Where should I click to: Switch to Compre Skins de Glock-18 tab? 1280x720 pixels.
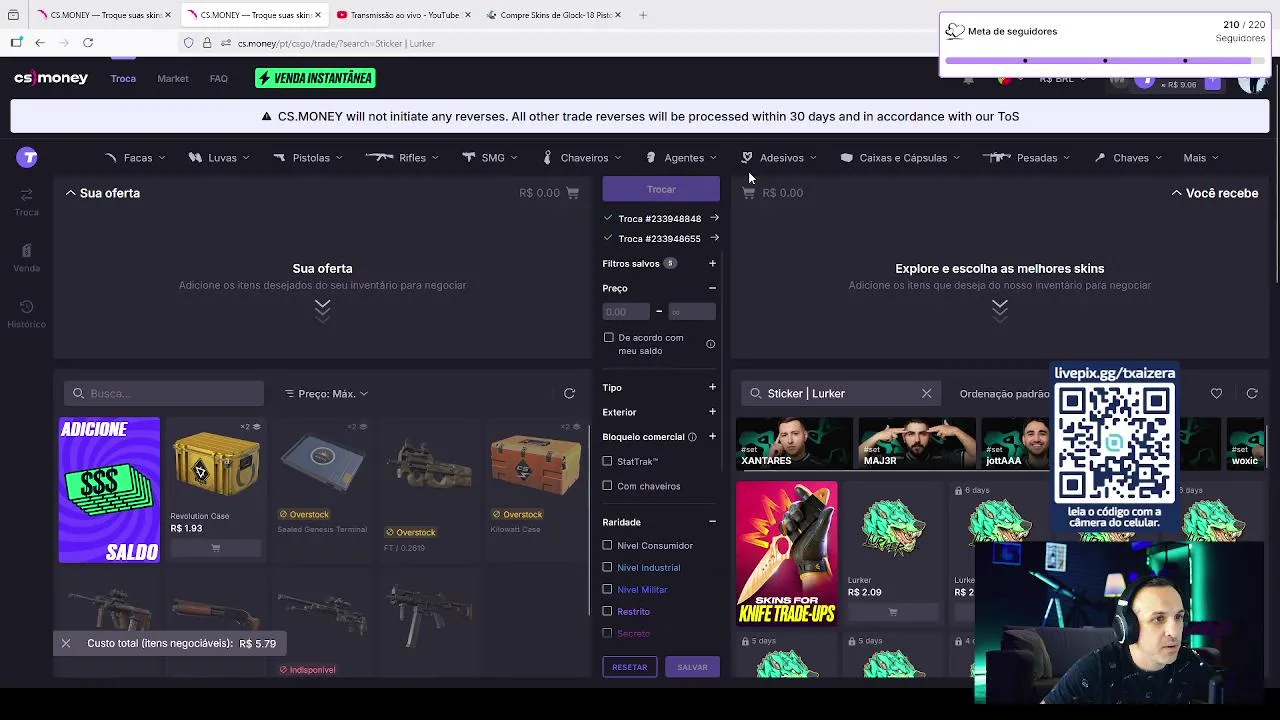554,15
